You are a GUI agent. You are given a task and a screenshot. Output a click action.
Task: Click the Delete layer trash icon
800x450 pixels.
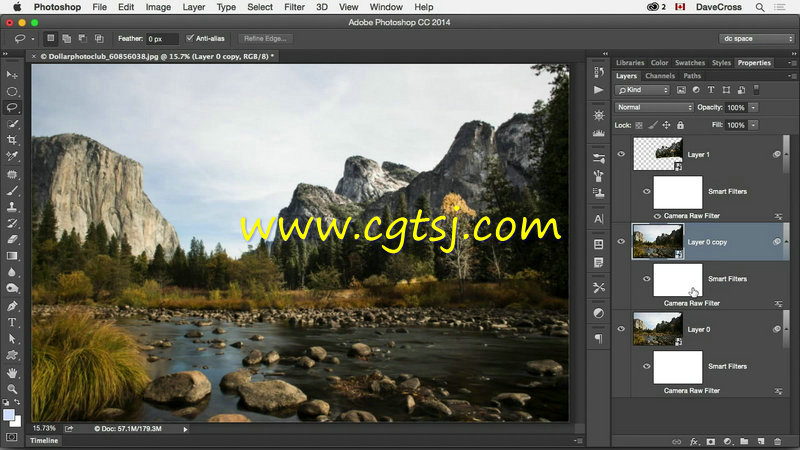(778, 441)
